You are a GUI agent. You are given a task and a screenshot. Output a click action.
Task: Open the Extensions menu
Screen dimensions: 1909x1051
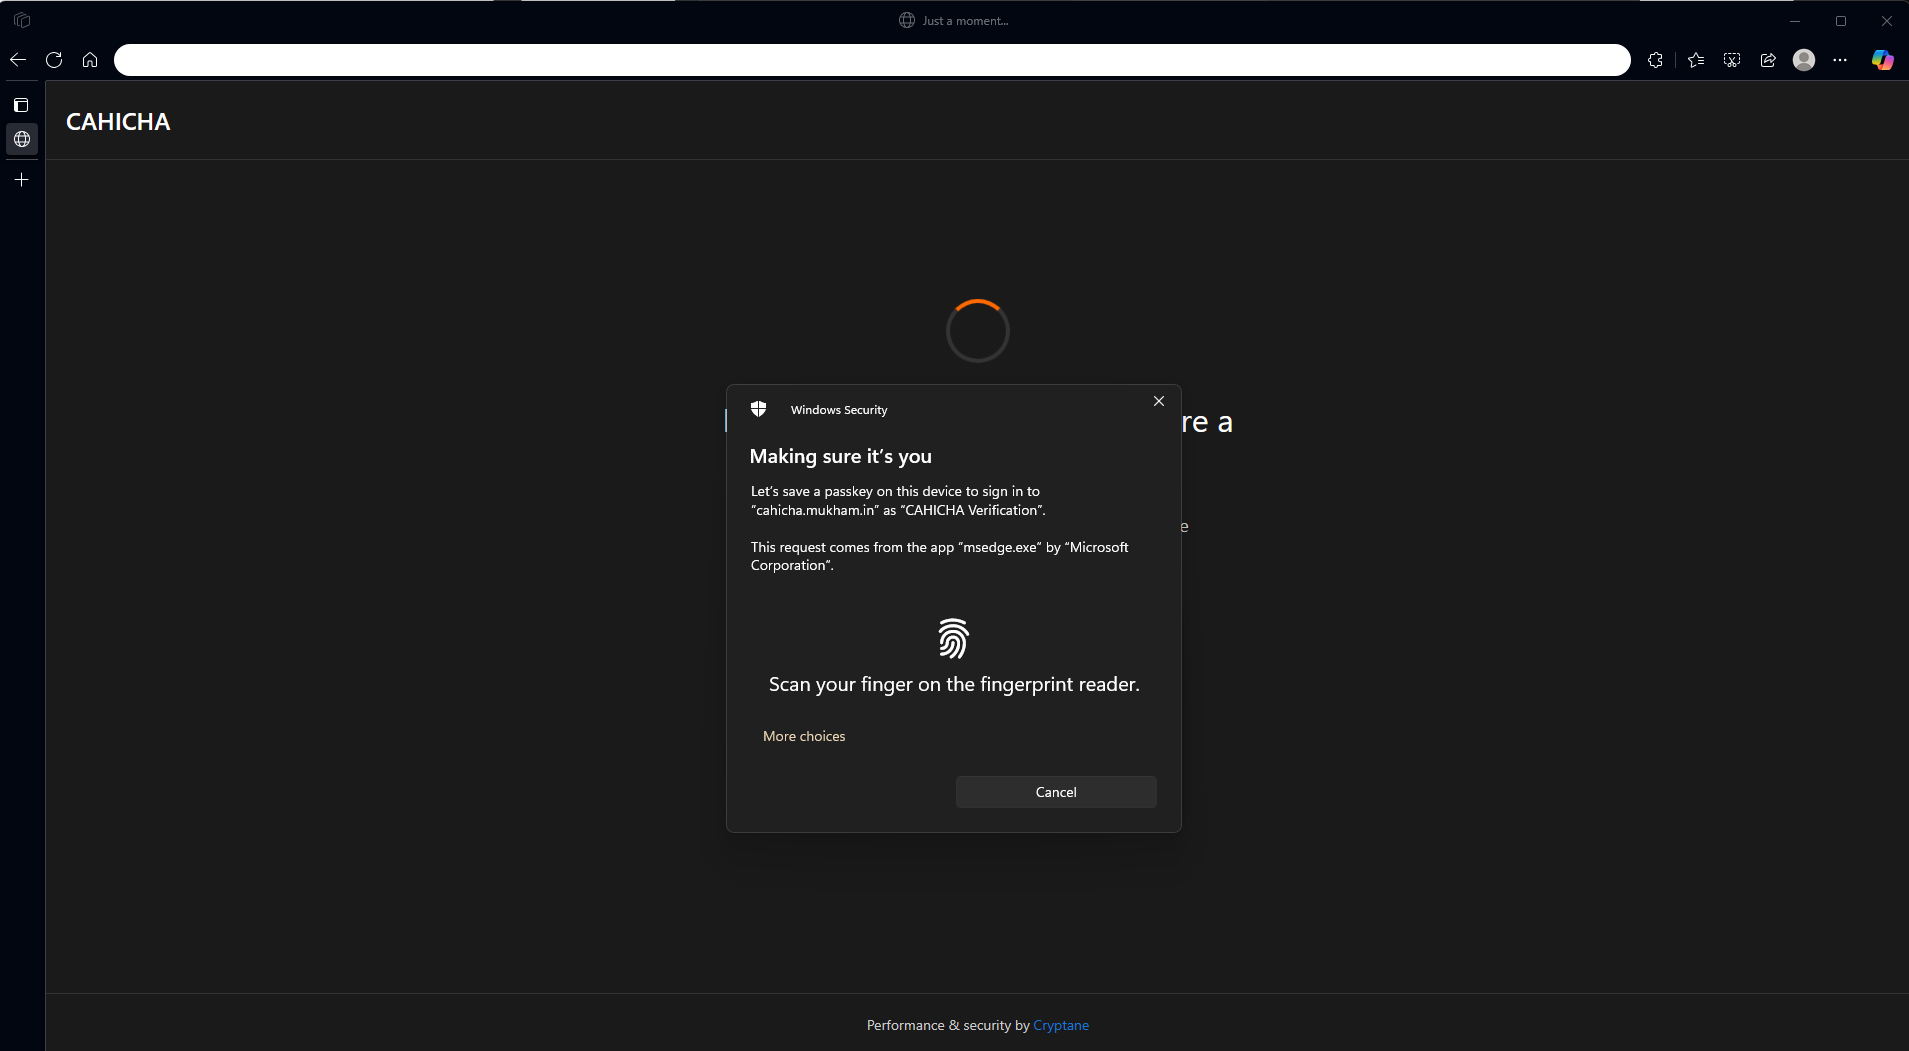1655,60
